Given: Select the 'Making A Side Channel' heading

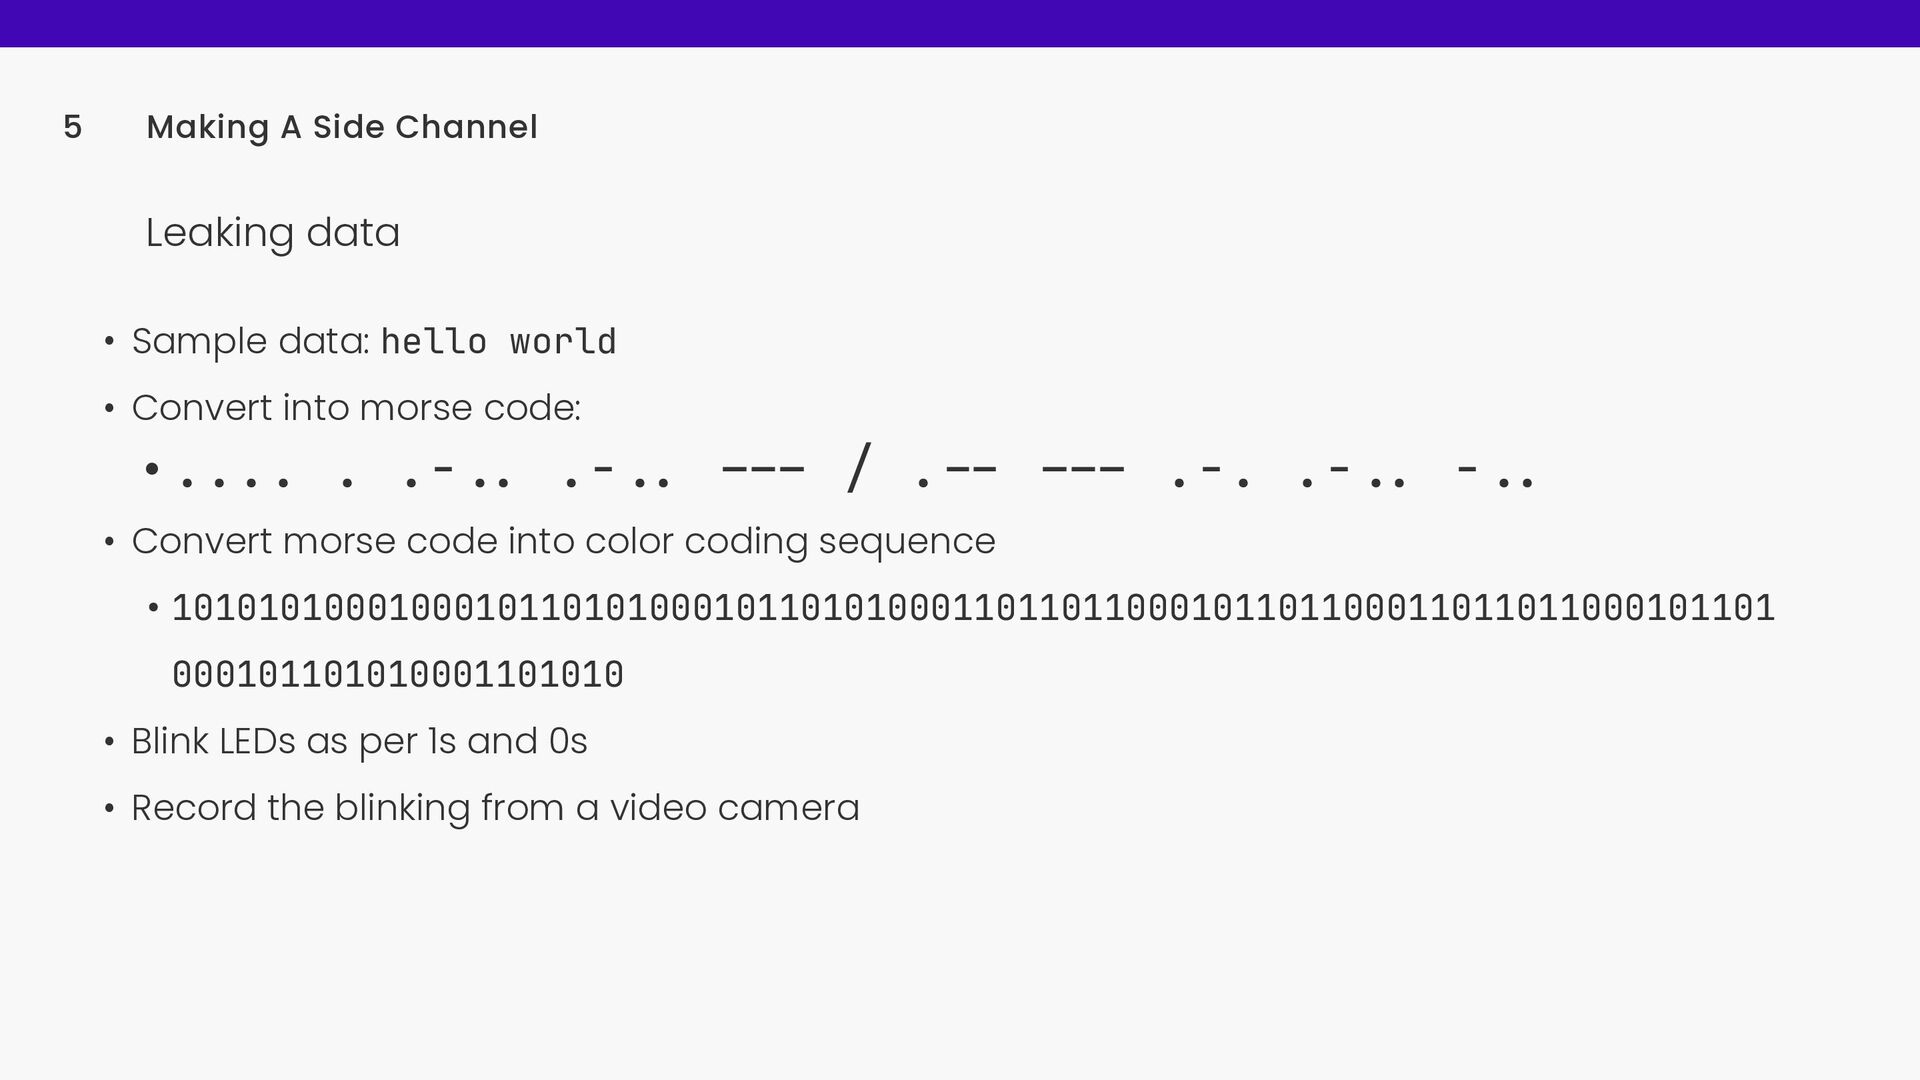Looking at the screenshot, I should (x=342, y=127).
